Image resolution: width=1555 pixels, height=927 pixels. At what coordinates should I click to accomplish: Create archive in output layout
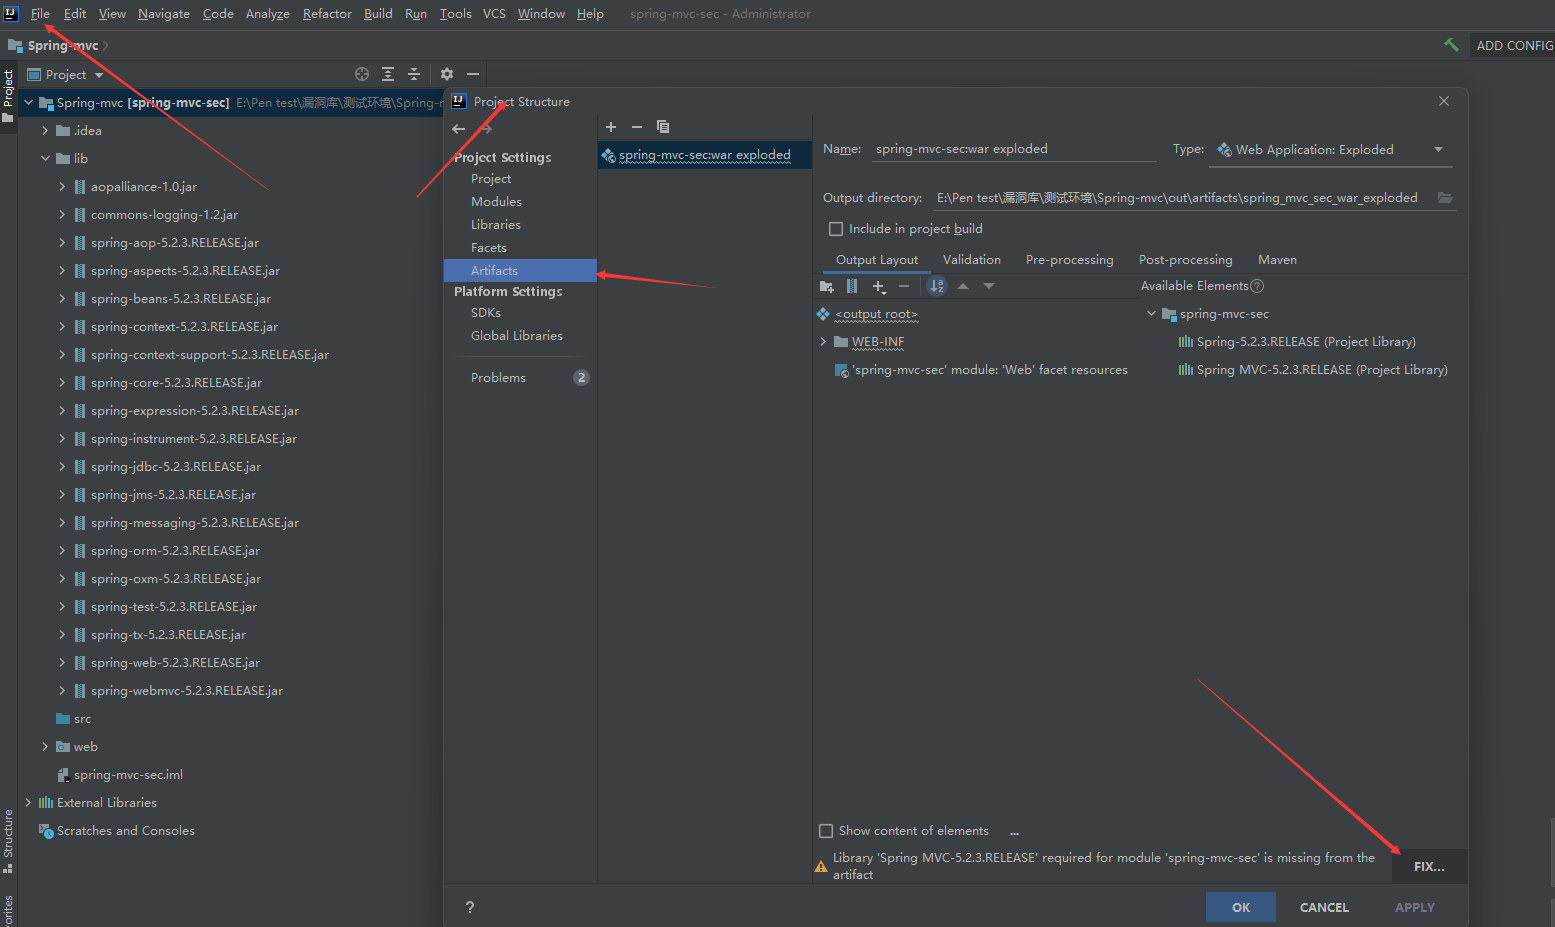(852, 287)
